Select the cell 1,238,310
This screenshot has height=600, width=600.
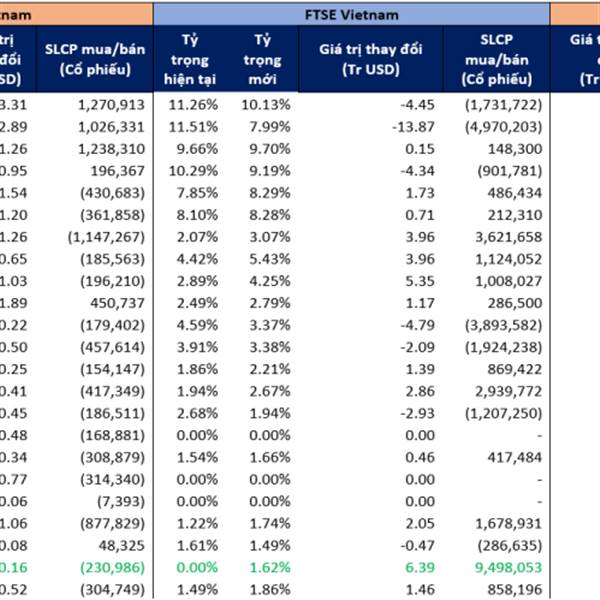[x=111, y=149]
